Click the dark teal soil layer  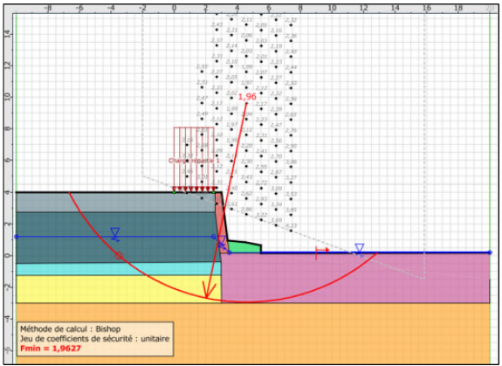click(117, 237)
